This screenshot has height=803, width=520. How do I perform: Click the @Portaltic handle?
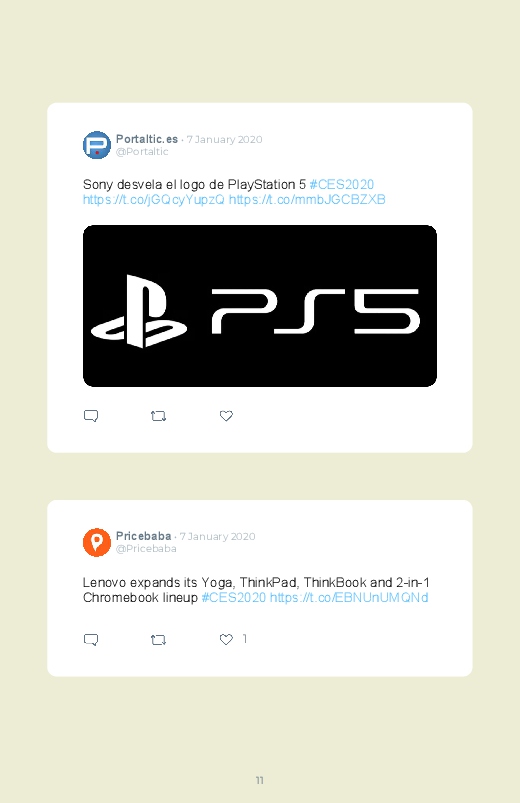(142, 152)
